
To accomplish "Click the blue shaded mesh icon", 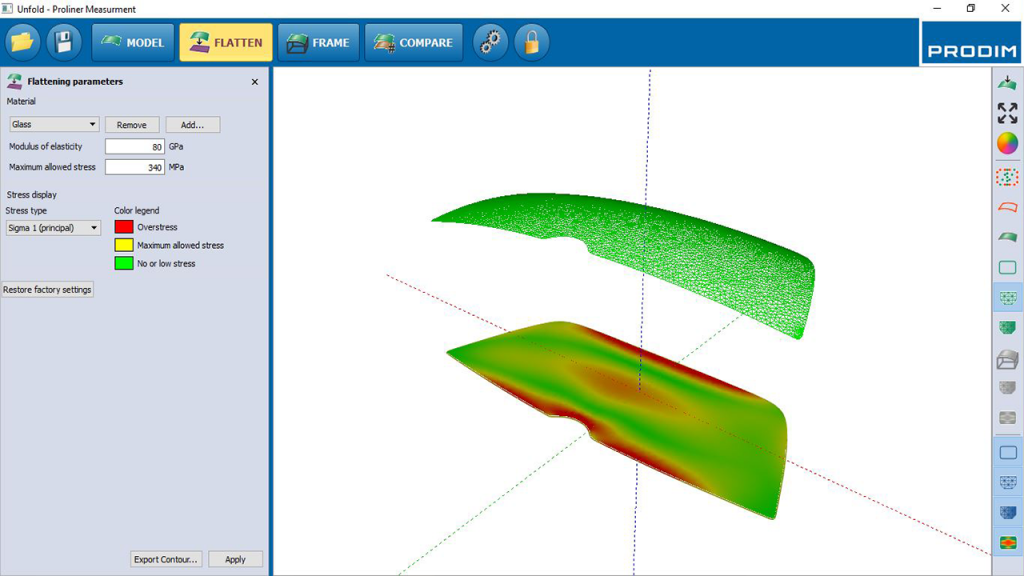I will click(1007, 513).
